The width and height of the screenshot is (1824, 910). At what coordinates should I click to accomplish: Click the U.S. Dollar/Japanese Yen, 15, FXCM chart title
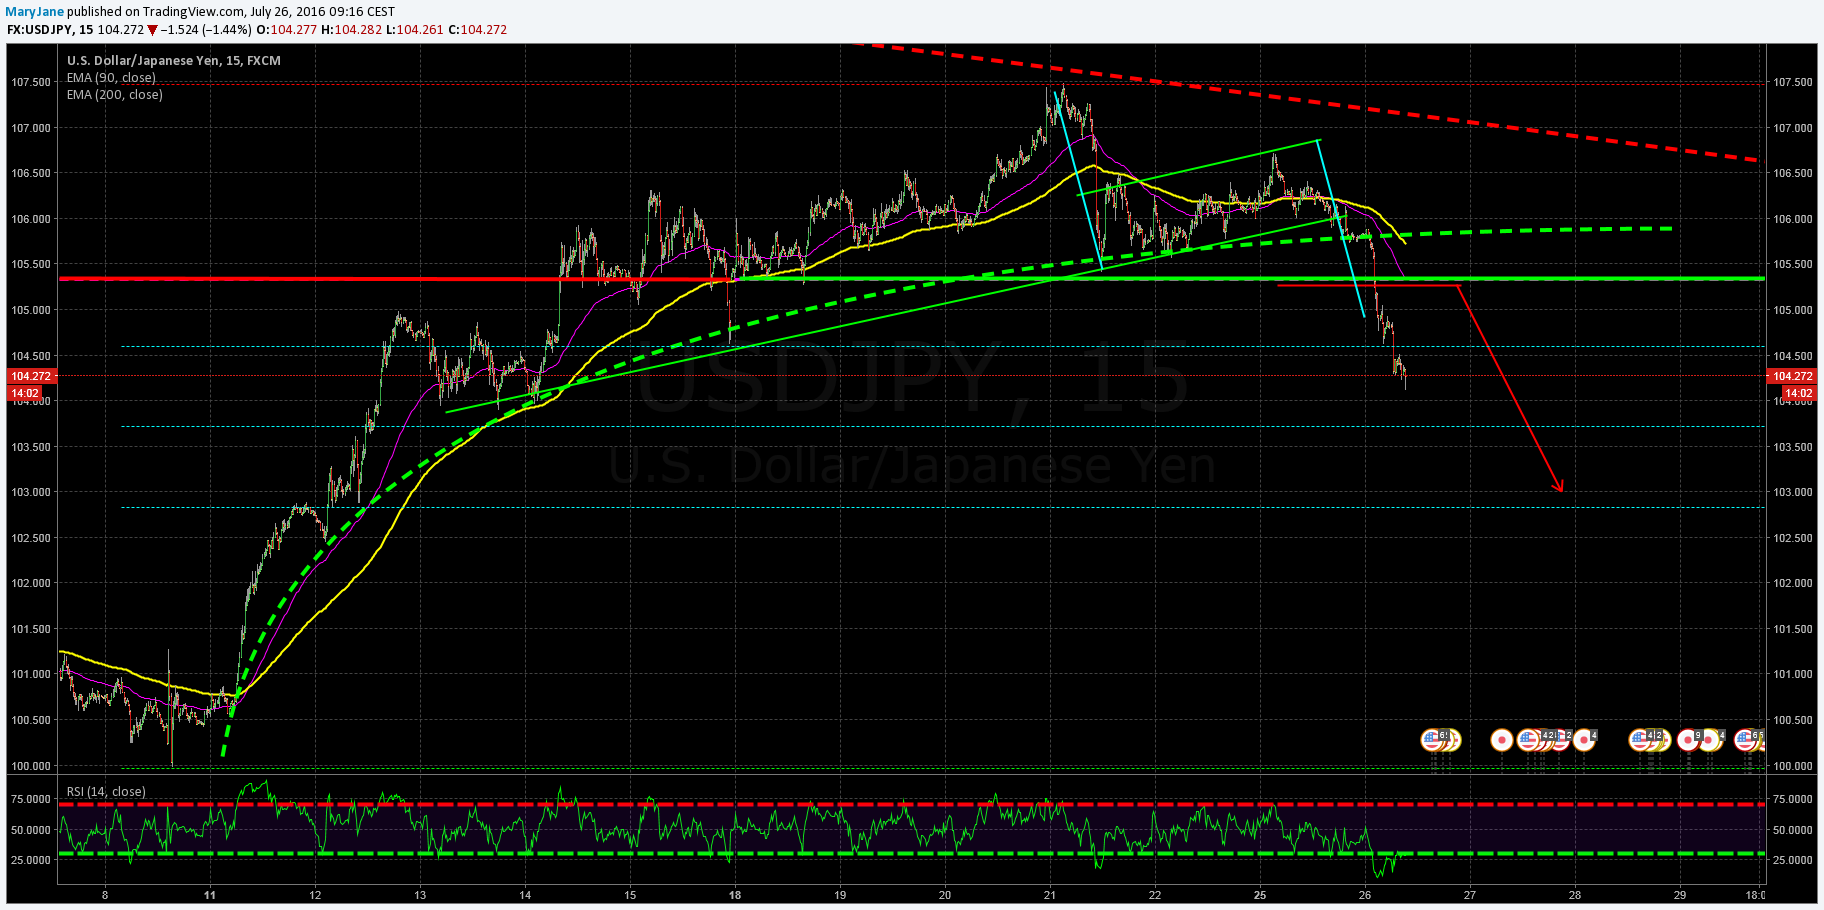pos(174,61)
